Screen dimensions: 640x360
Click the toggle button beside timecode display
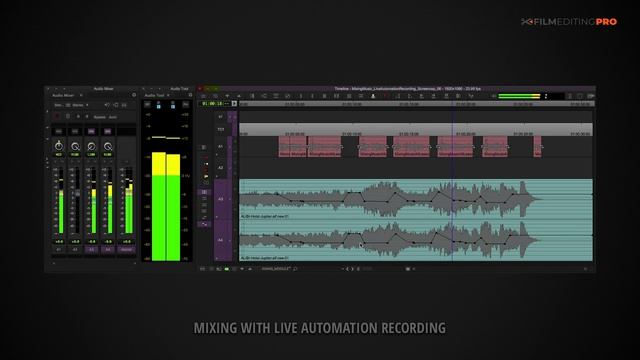234,104
